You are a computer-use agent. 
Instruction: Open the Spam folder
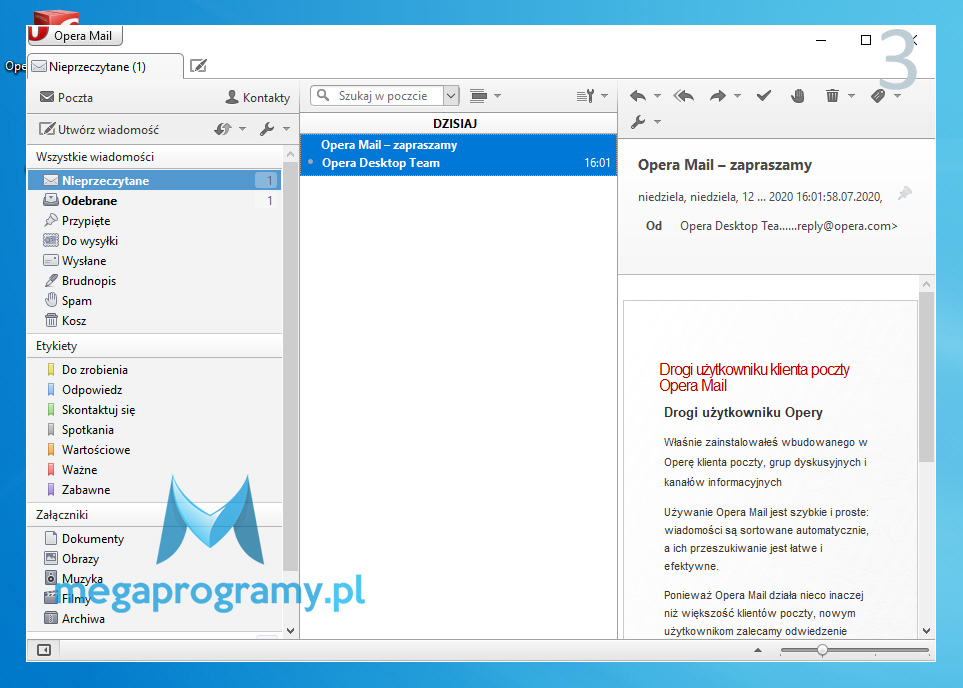point(155,300)
